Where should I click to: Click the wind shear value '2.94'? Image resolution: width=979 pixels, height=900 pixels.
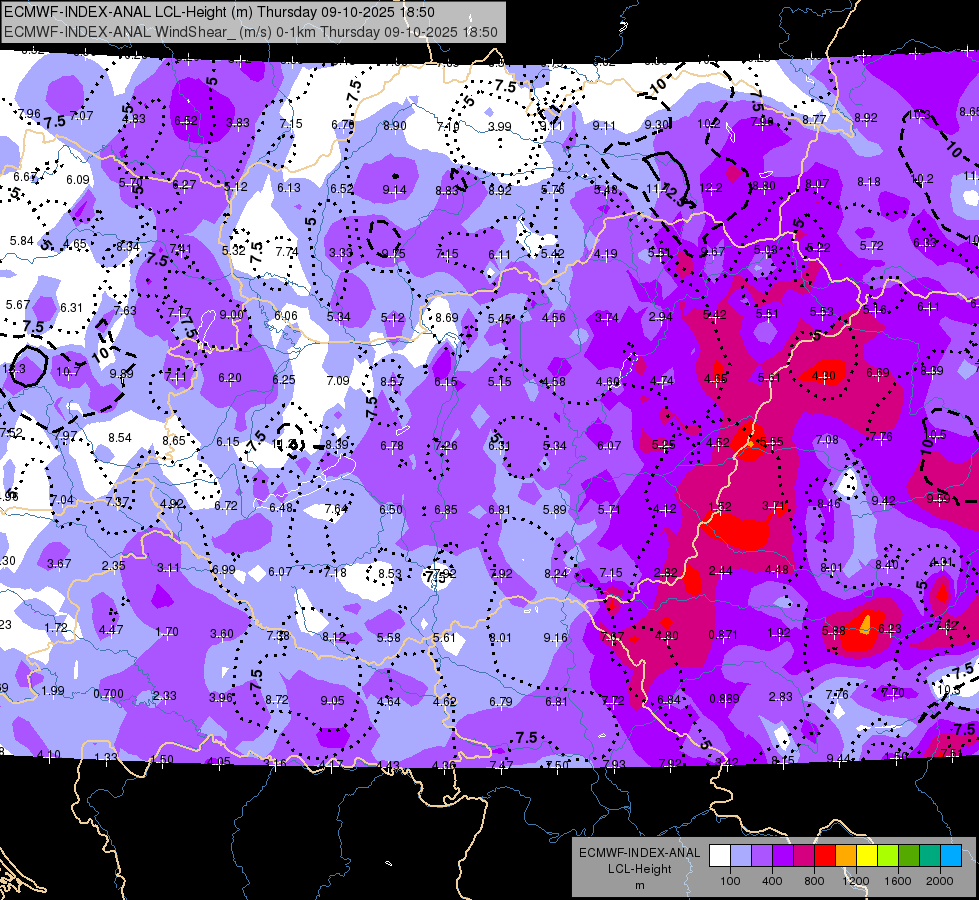point(661,316)
